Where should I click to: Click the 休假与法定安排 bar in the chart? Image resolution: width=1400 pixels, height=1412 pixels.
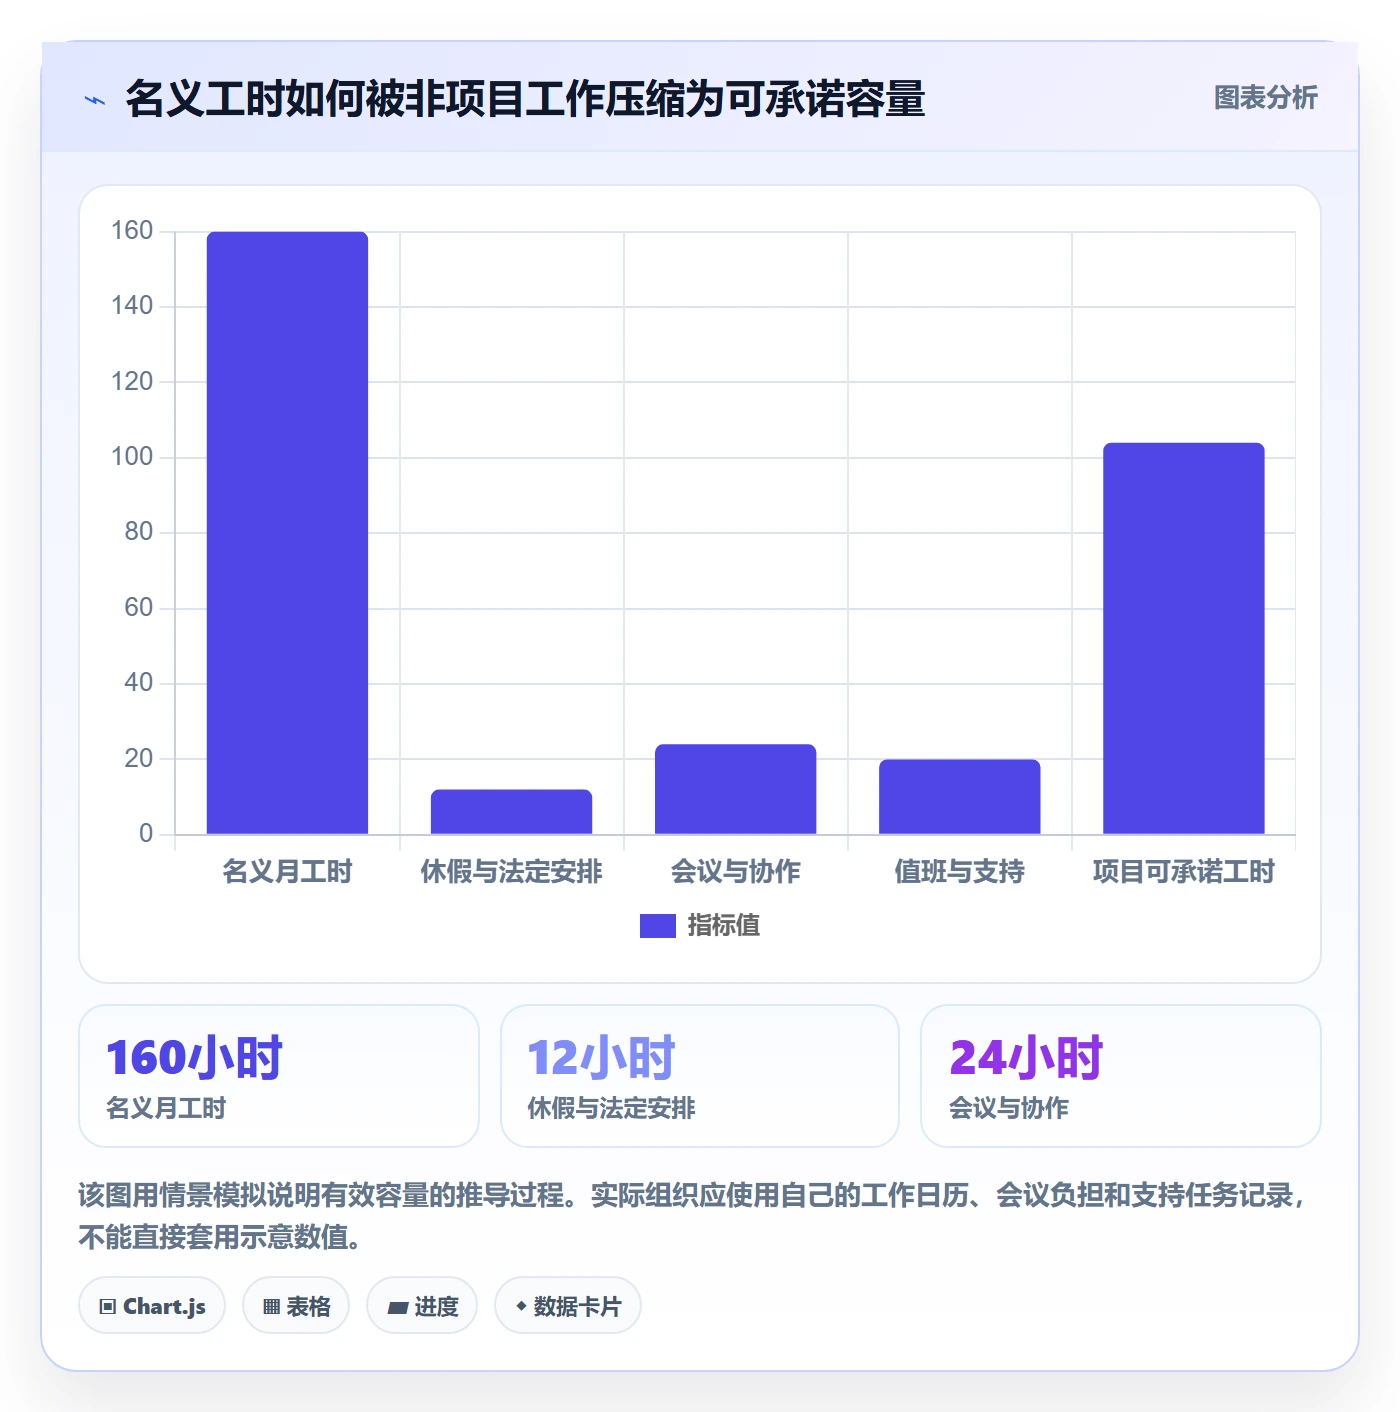pyautogui.click(x=511, y=811)
